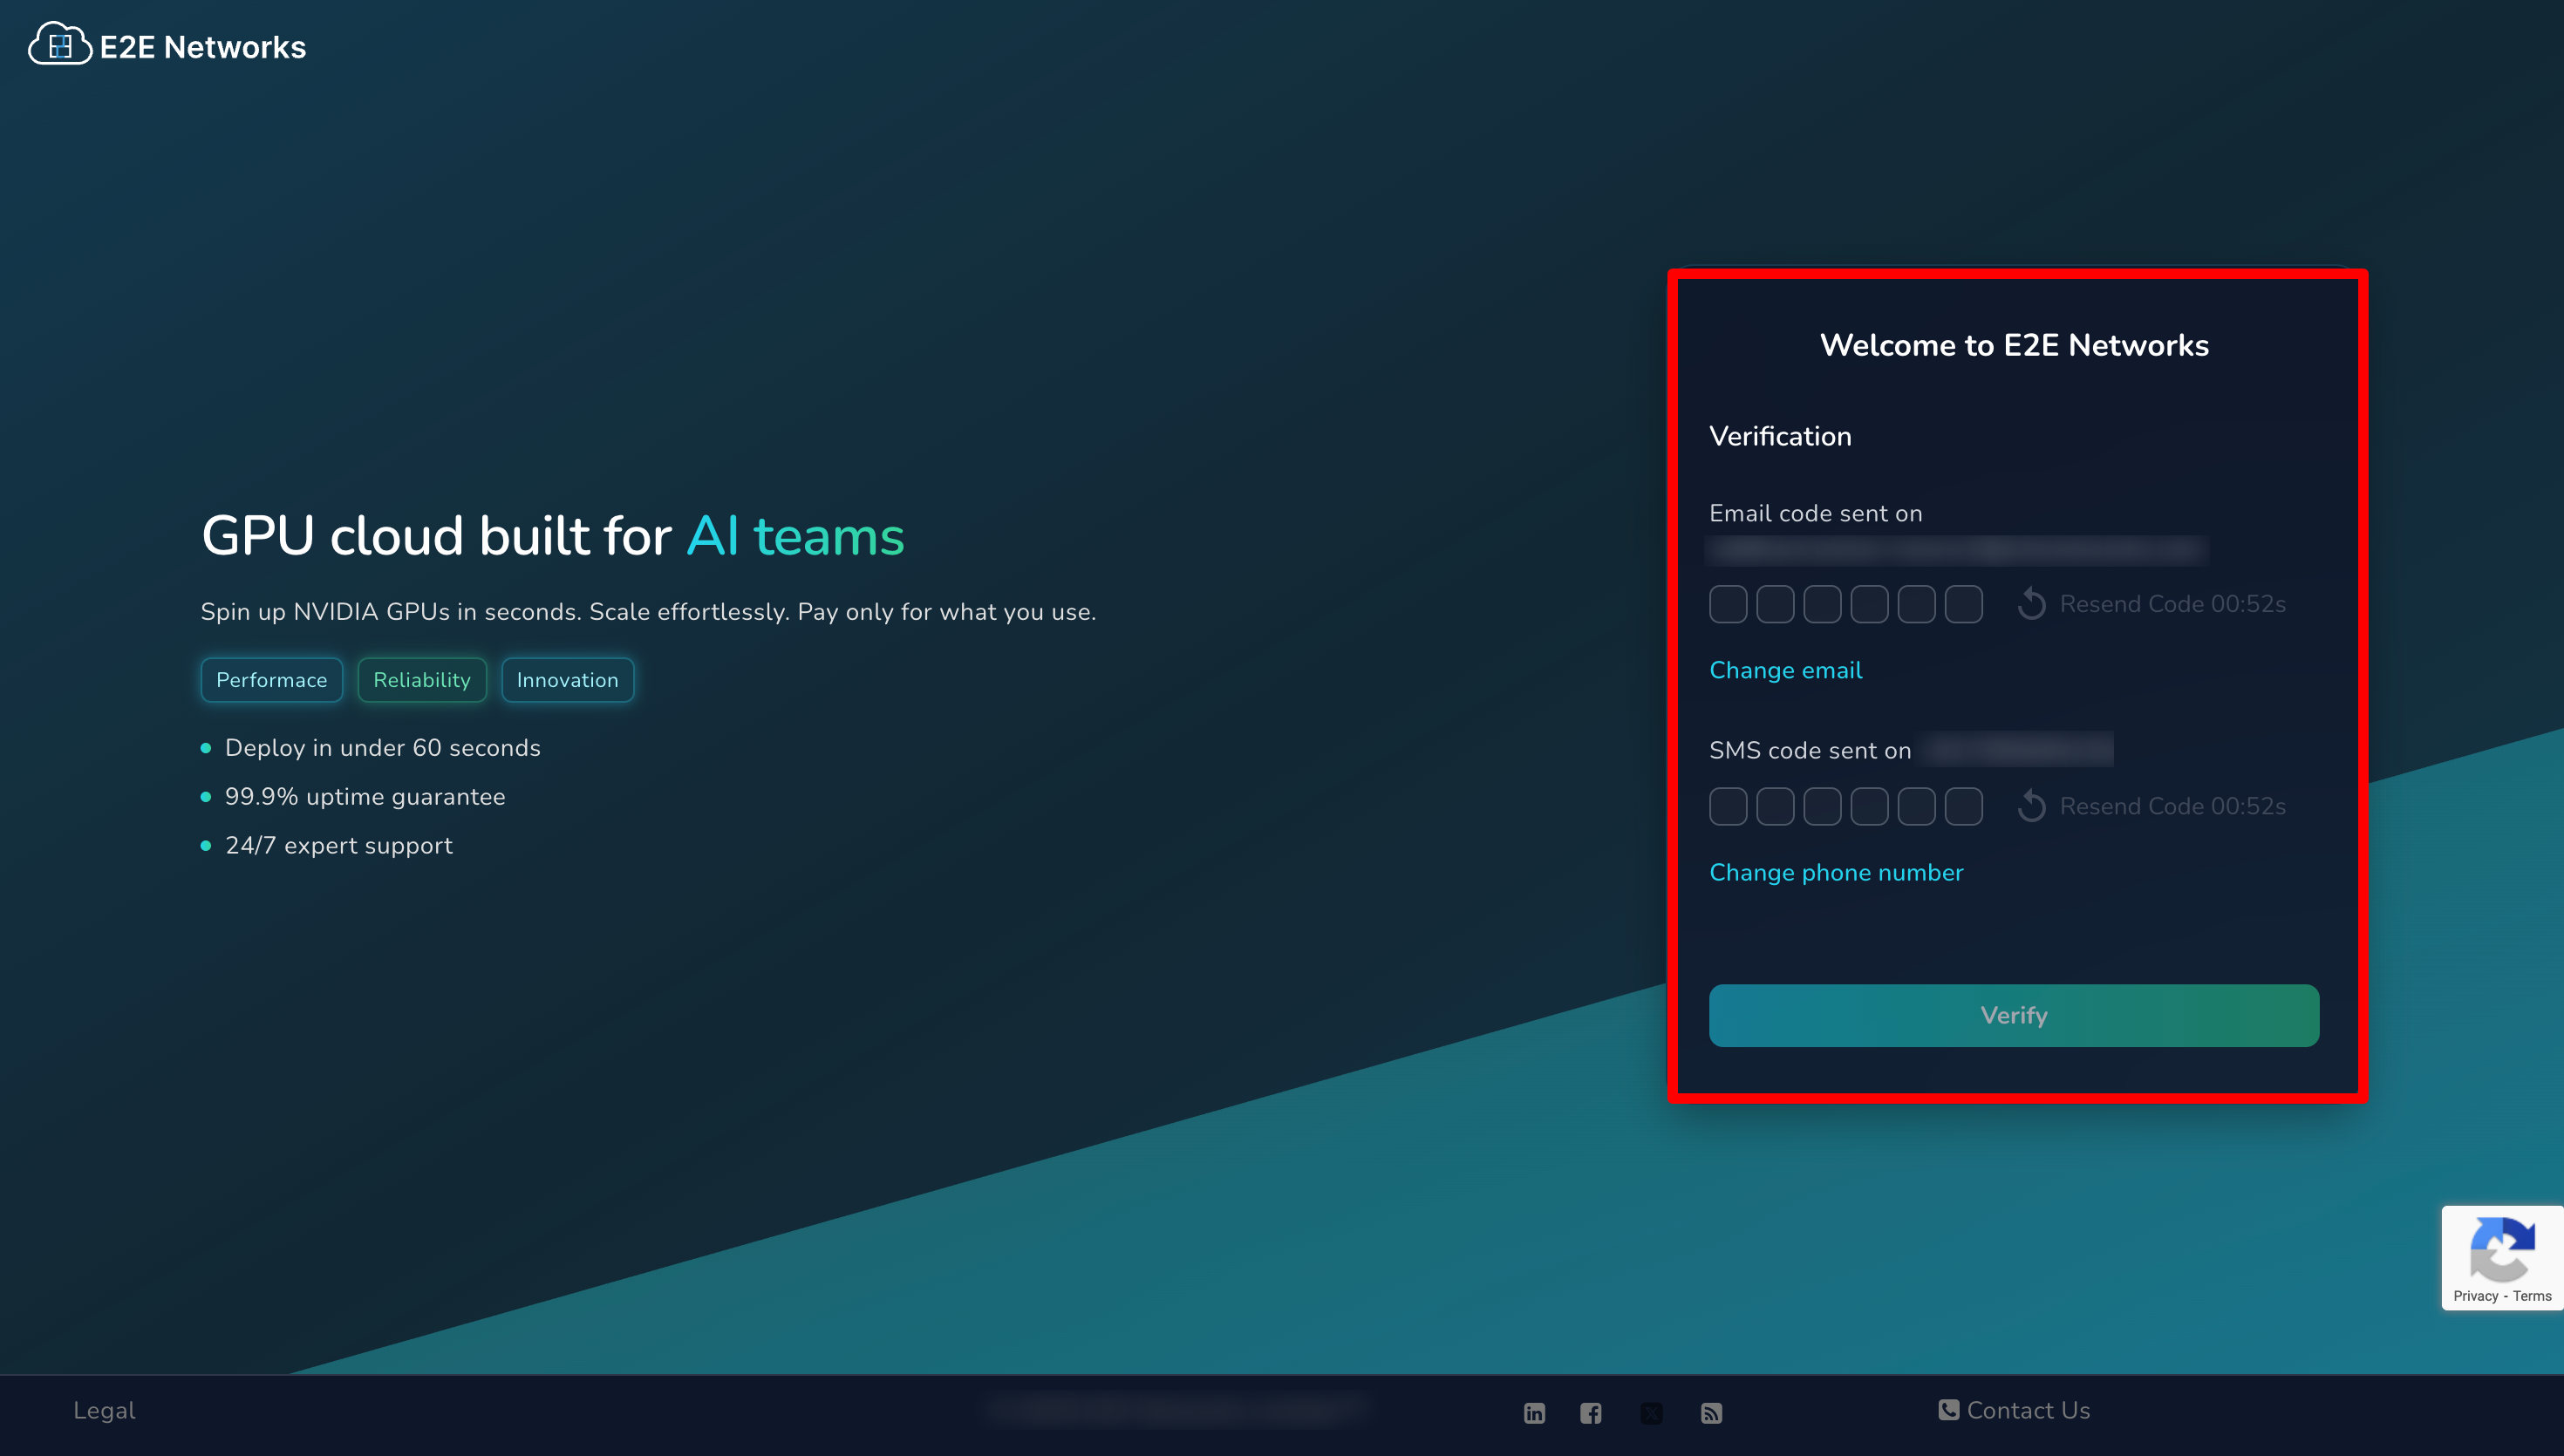The height and width of the screenshot is (1456, 2564).
Task: Focus the fourth email code digit box
Action: click(x=1869, y=604)
